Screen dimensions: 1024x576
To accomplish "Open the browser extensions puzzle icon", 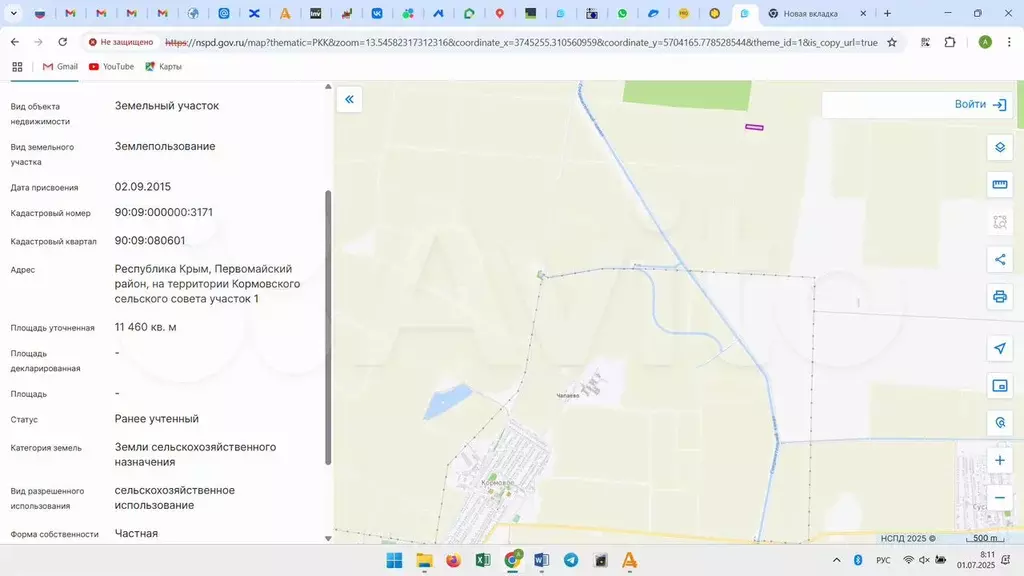I will pos(950,42).
